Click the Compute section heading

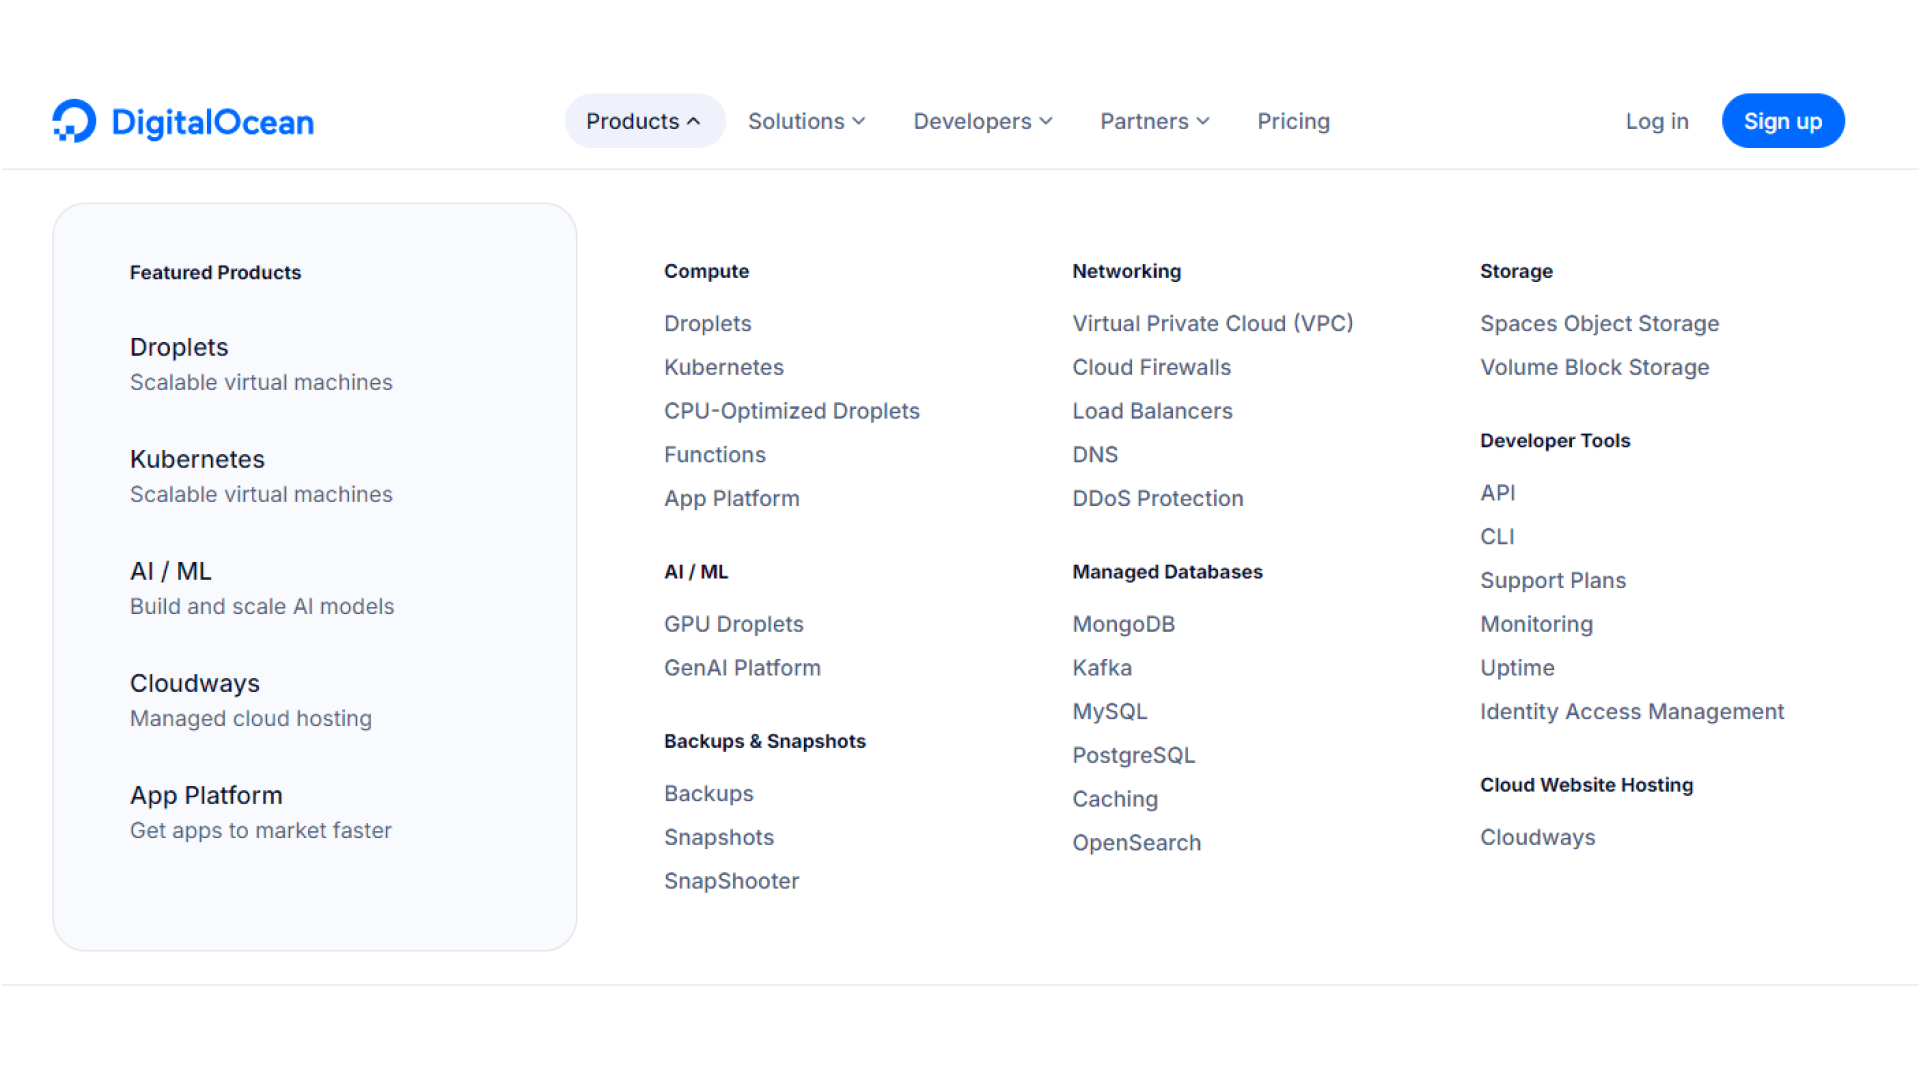[x=706, y=271]
